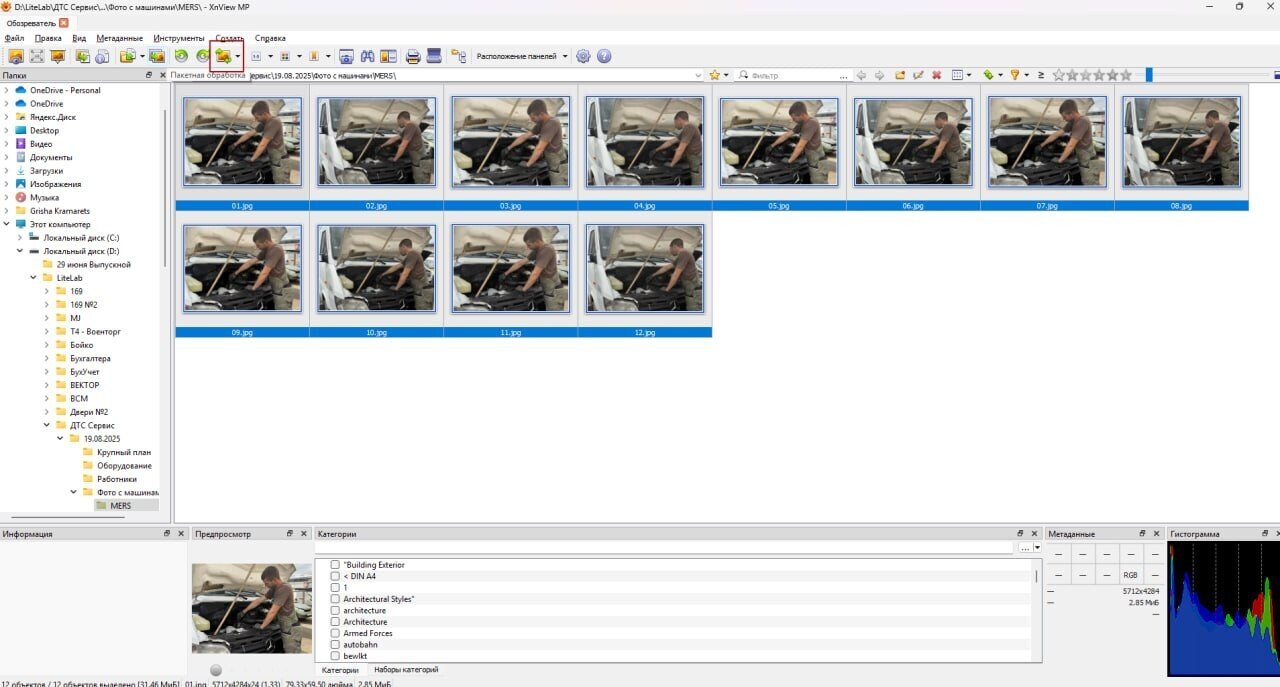Click the fullscreen view toolbar icon
The width and height of the screenshot is (1280, 687).
coord(37,56)
